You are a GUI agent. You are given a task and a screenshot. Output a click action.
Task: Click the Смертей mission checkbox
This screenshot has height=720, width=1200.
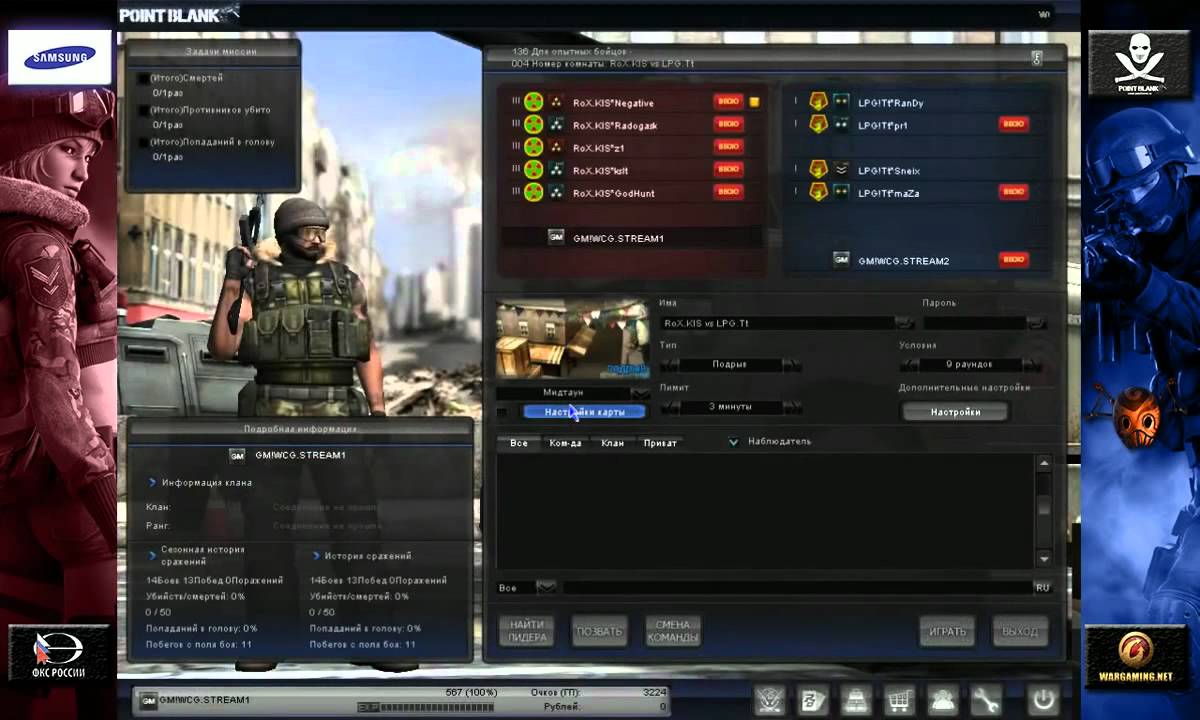click(143, 78)
